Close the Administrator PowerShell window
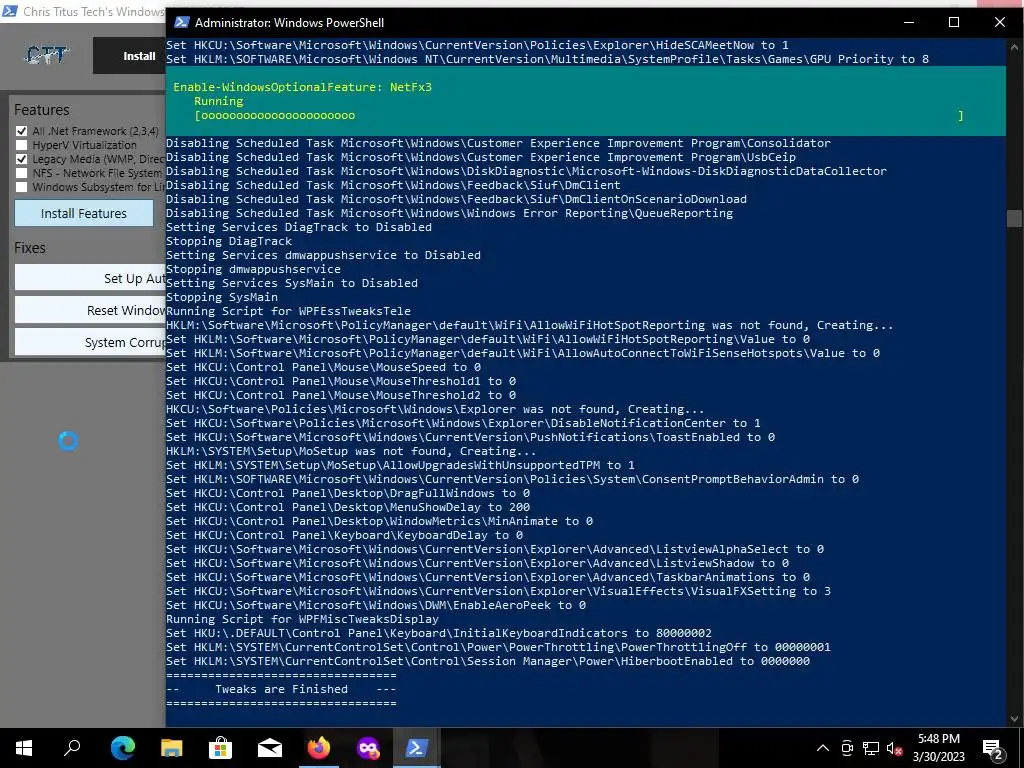1024x768 pixels. tap(999, 22)
